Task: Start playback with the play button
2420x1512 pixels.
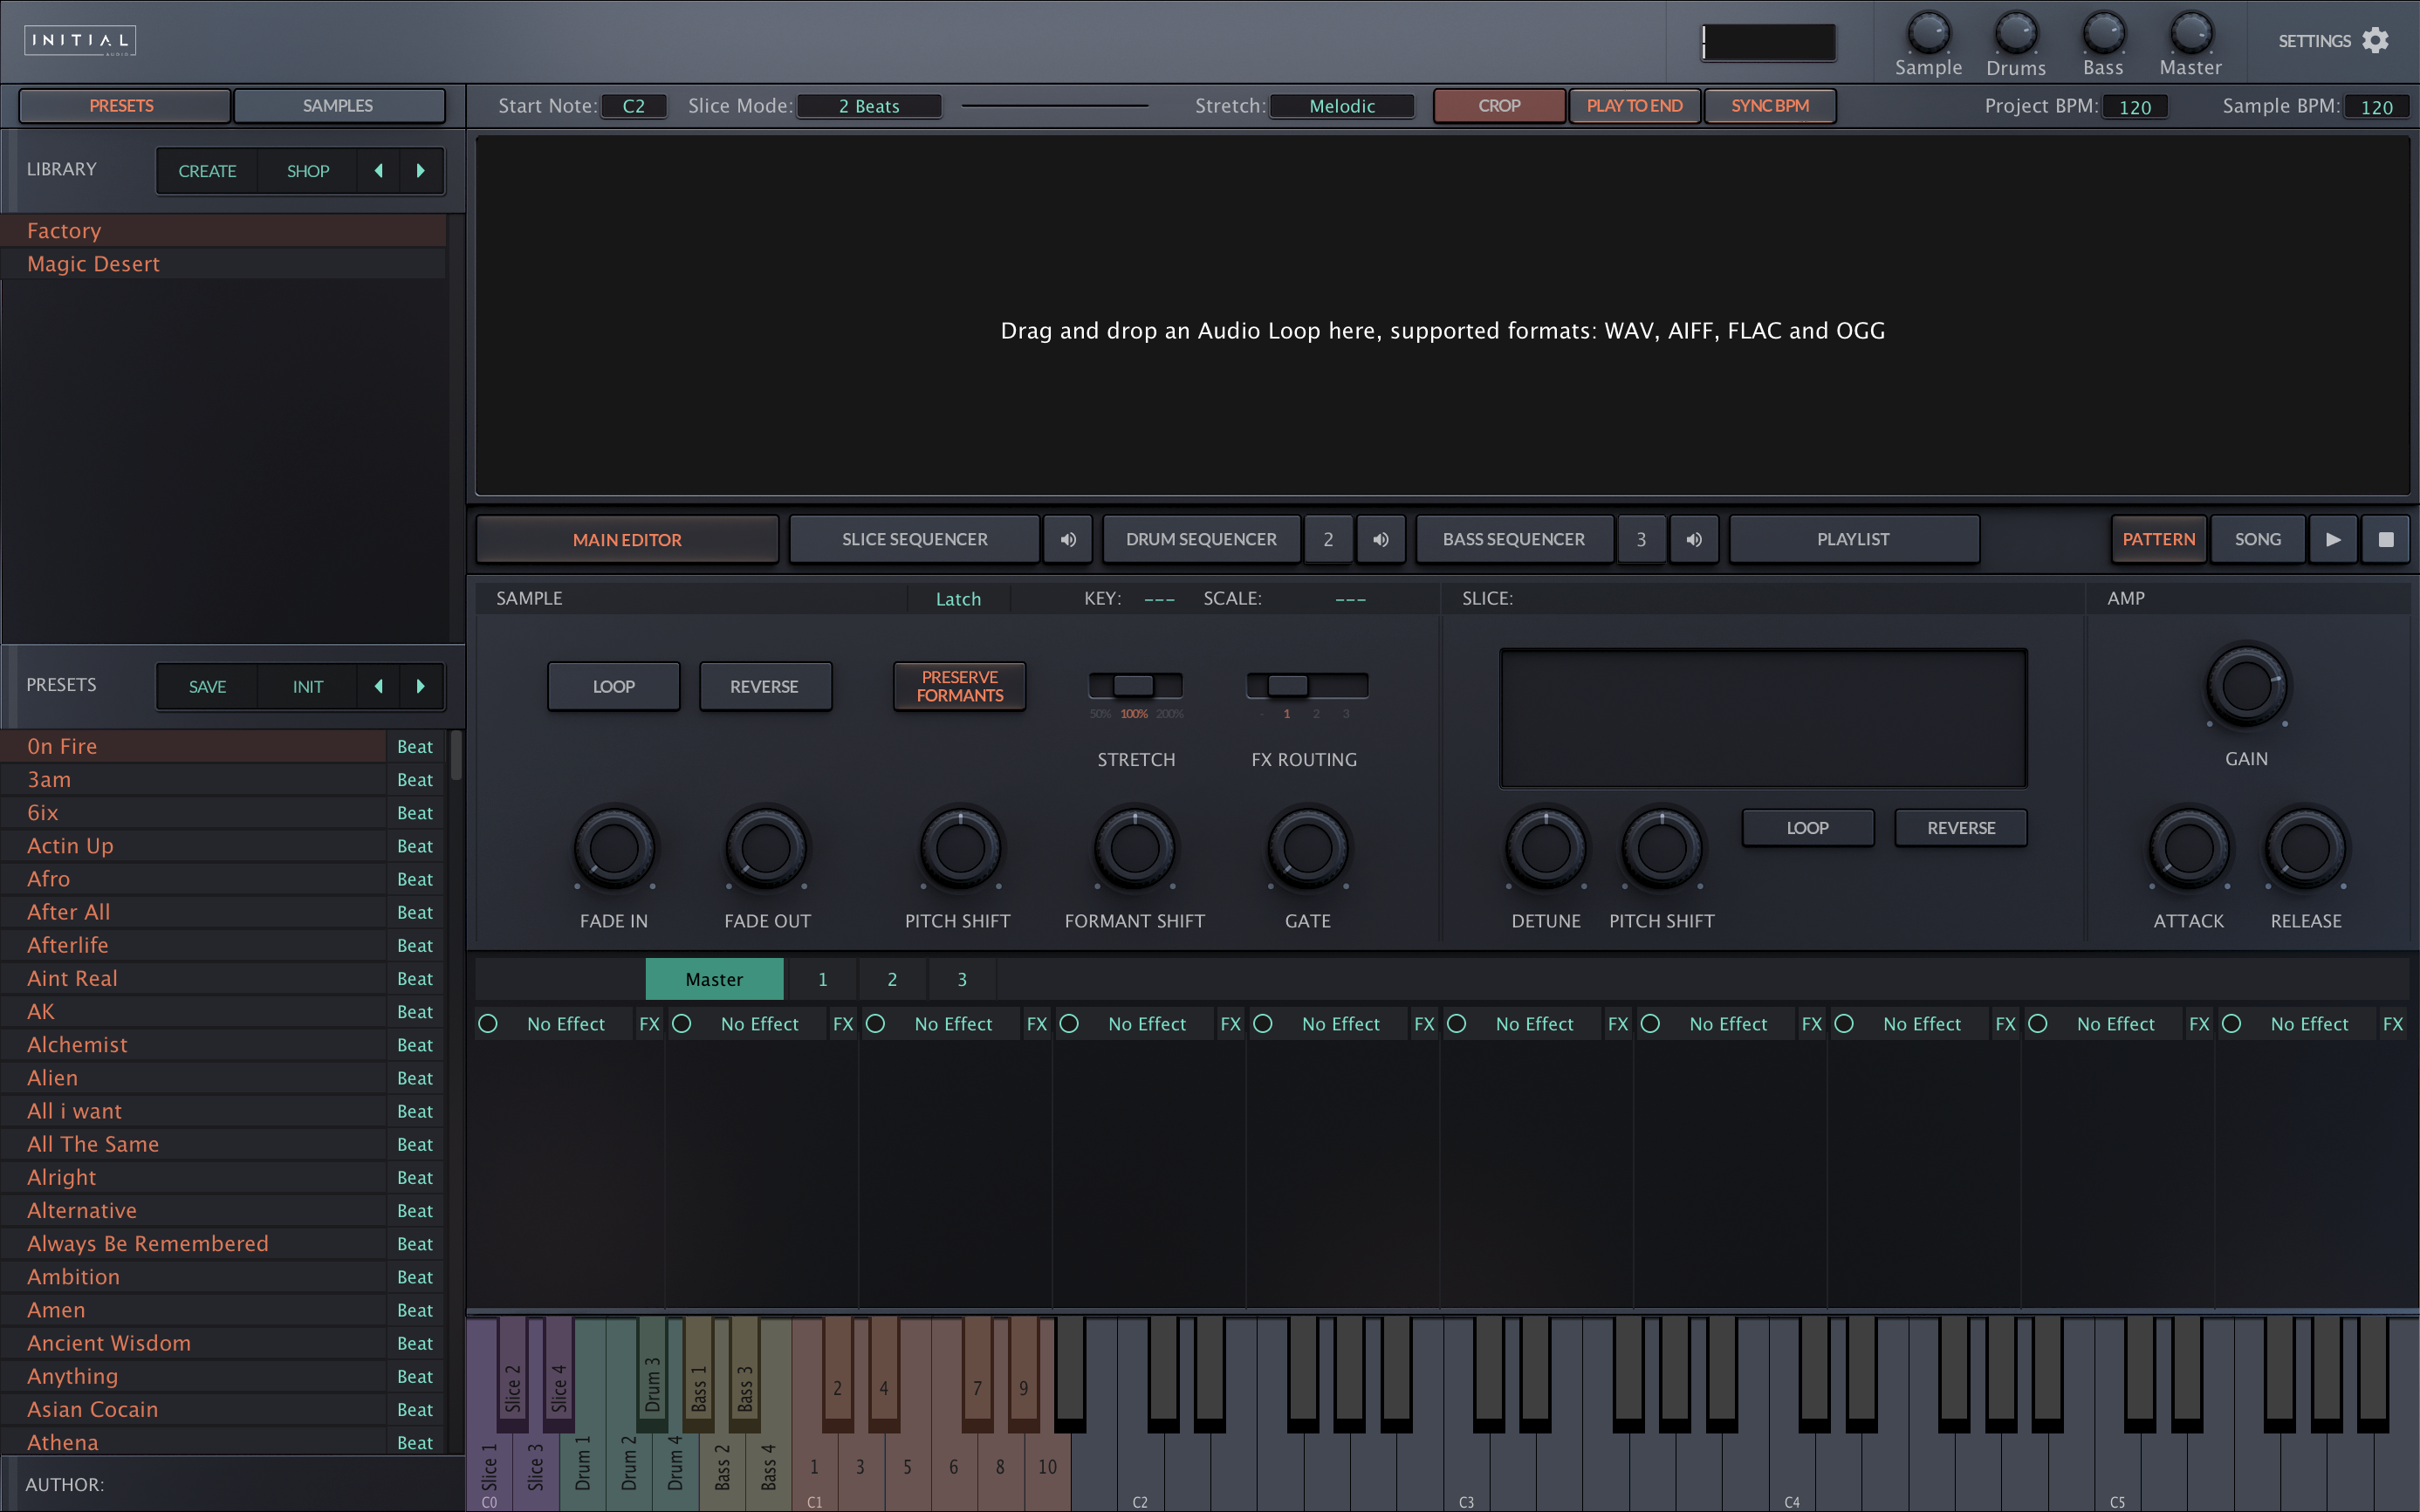Action: pyautogui.click(x=2333, y=539)
